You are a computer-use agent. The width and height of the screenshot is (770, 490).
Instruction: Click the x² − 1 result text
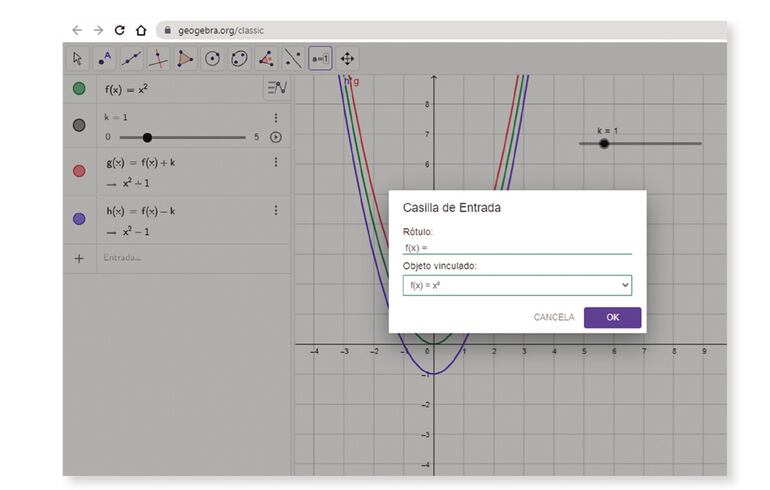(x=136, y=232)
